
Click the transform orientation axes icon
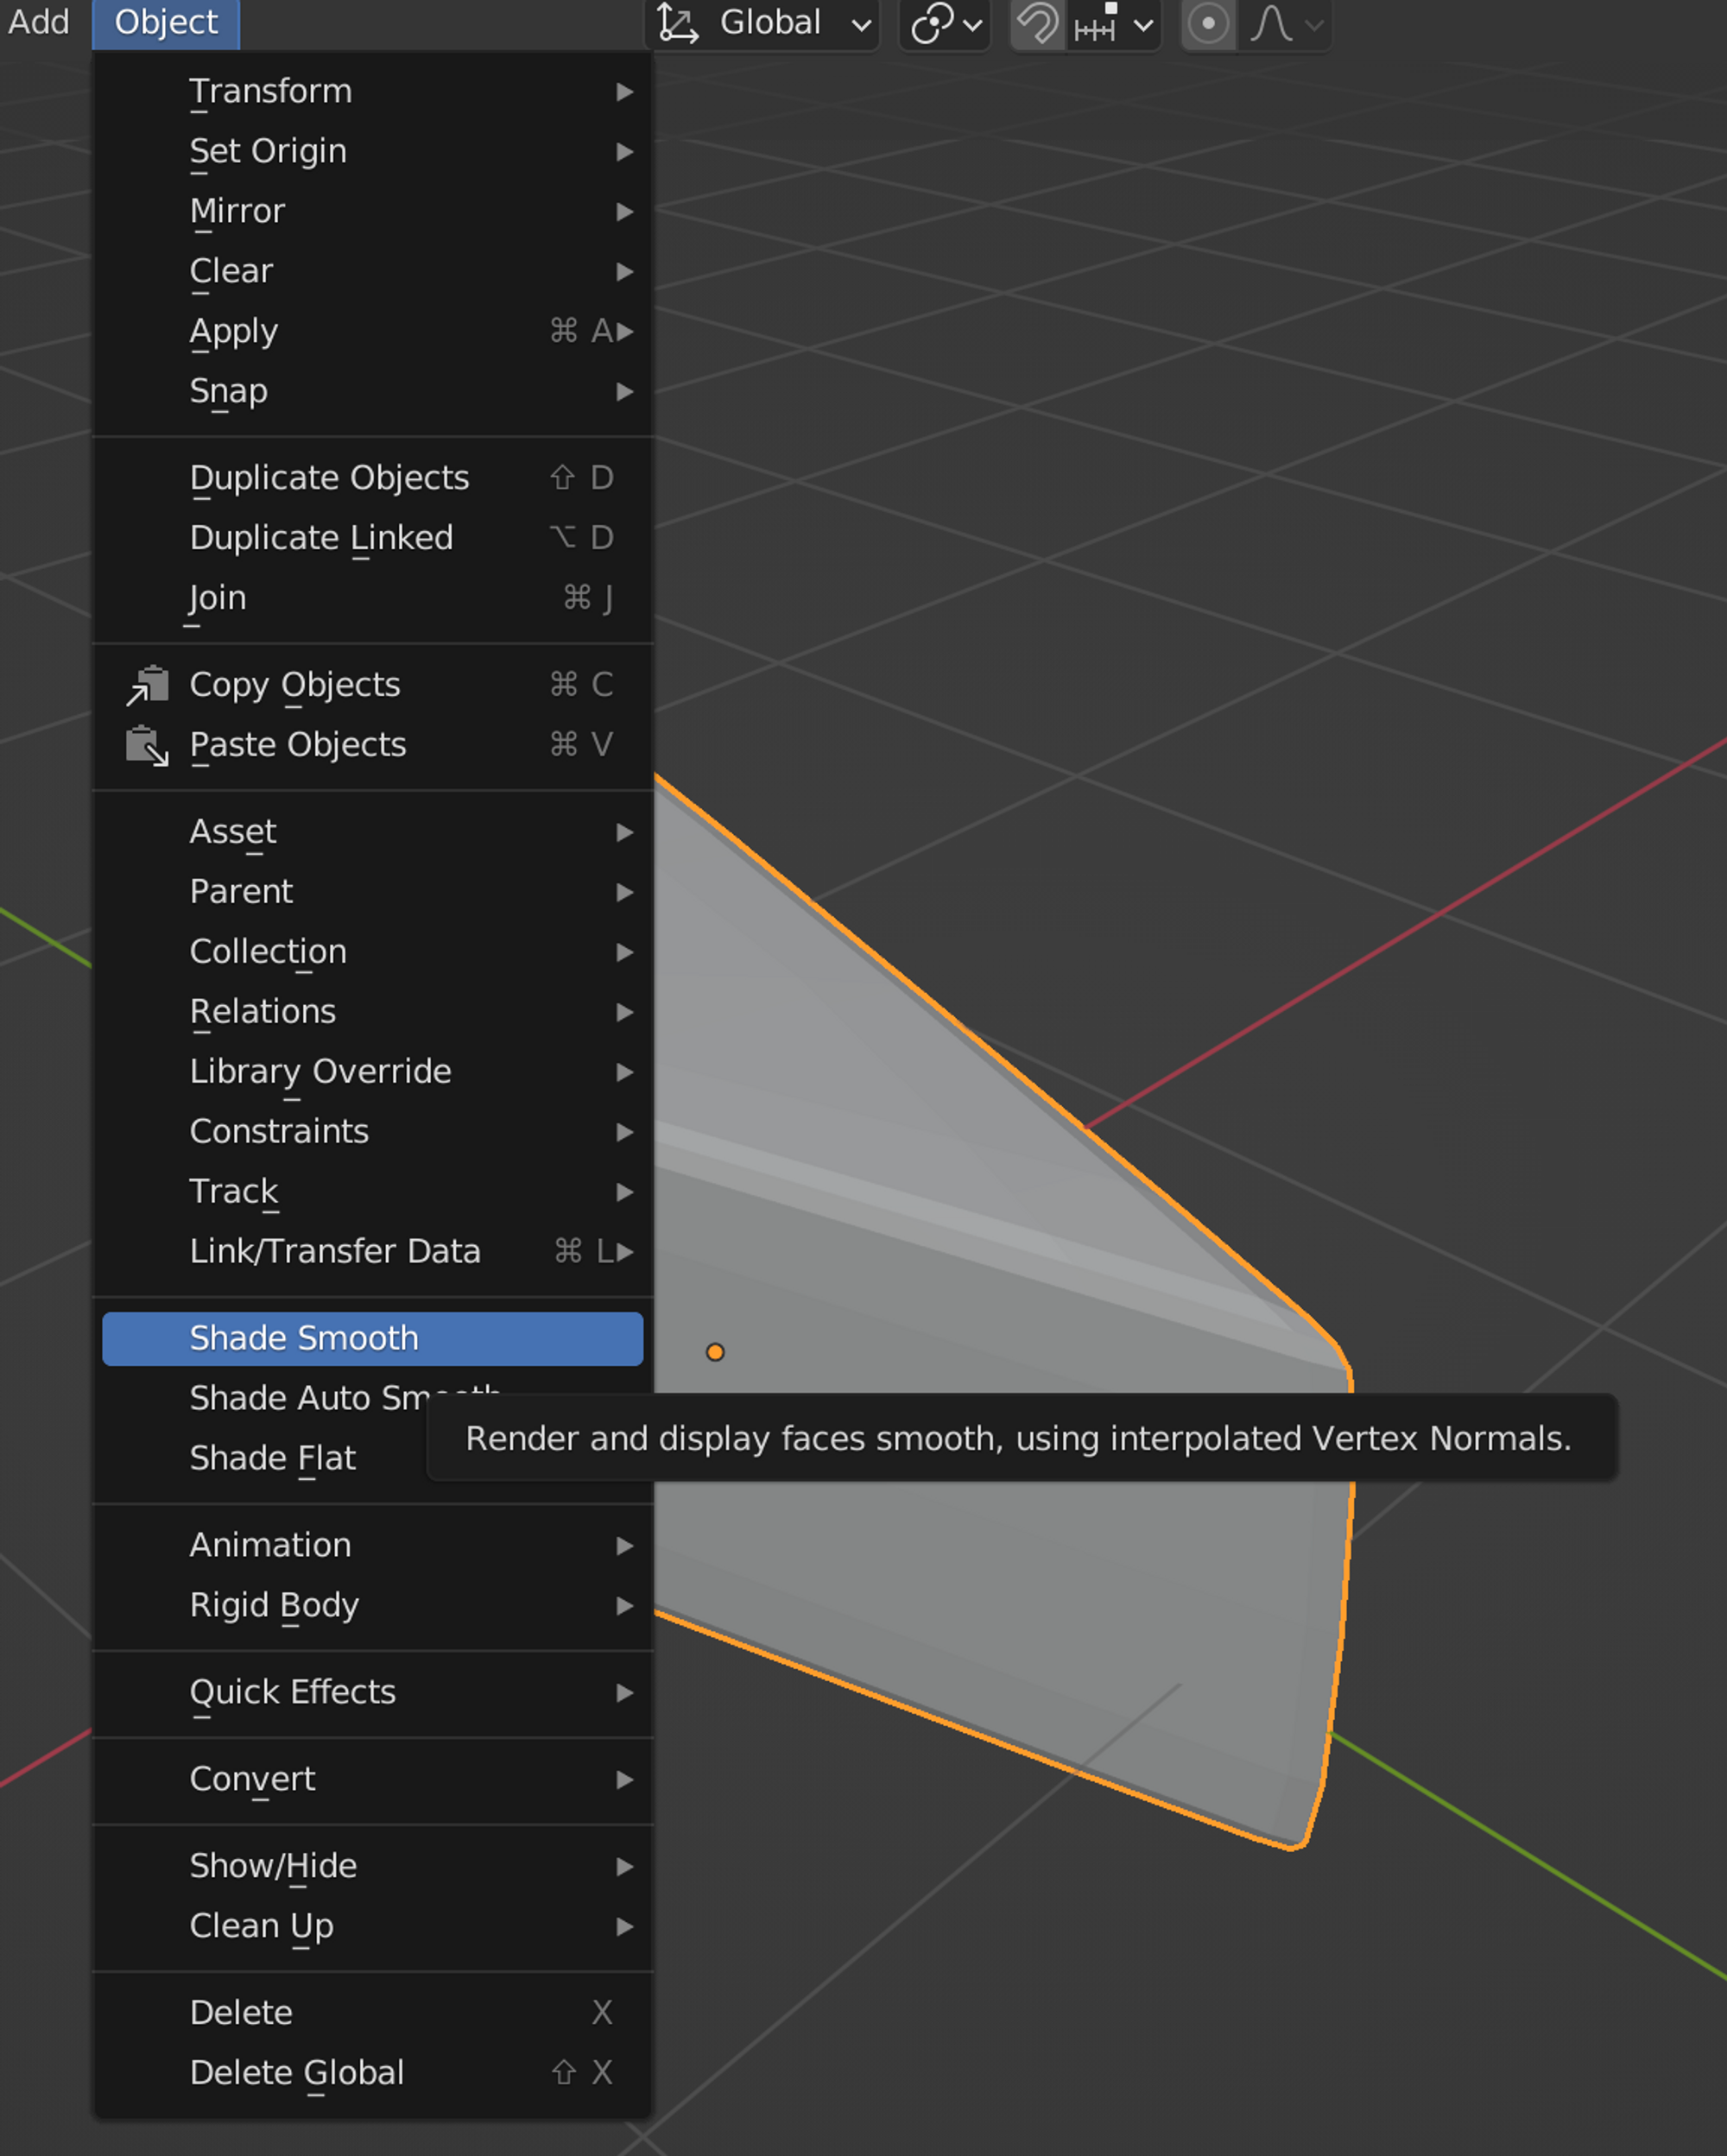point(678,23)
